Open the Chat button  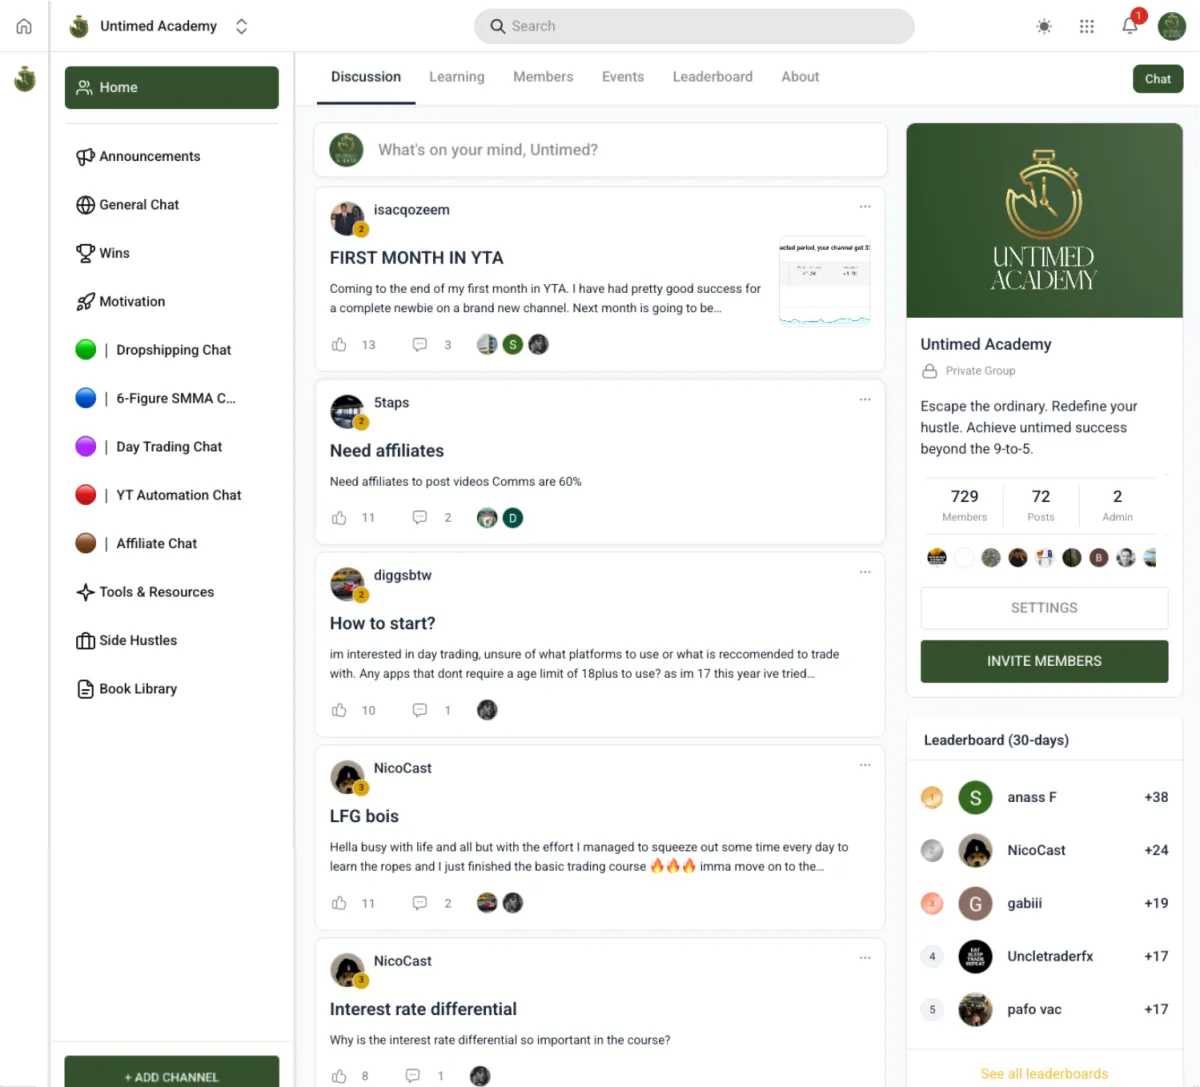click(x=1158, y=79)
